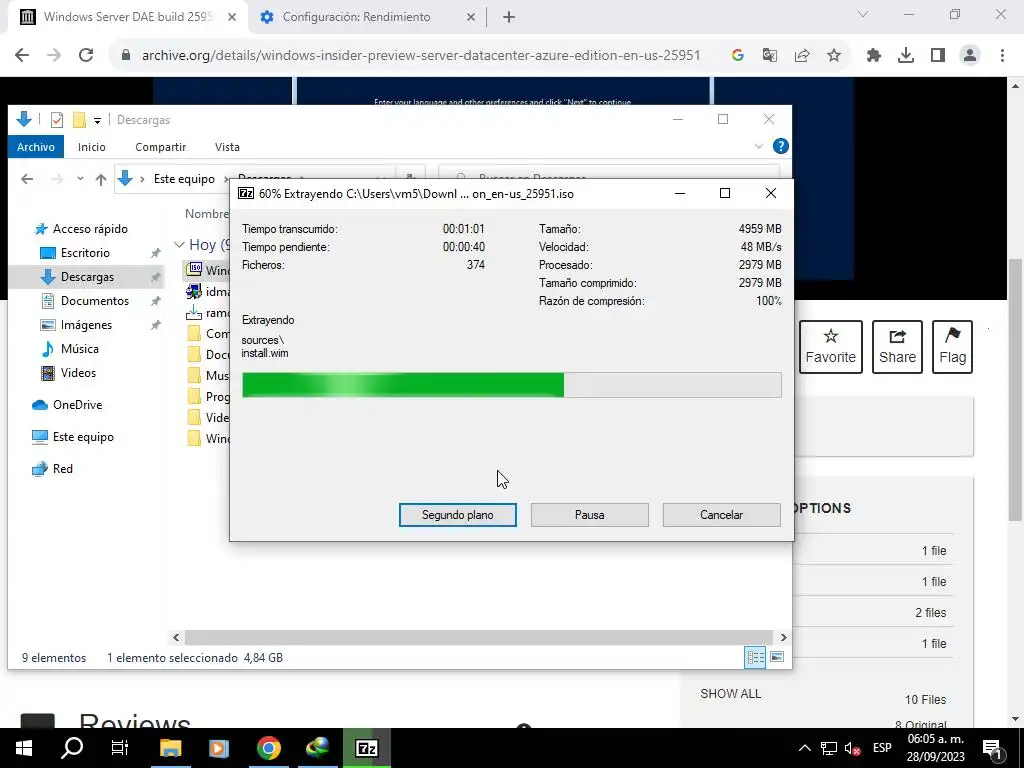Open a new Chrome tab

(509, 17)
